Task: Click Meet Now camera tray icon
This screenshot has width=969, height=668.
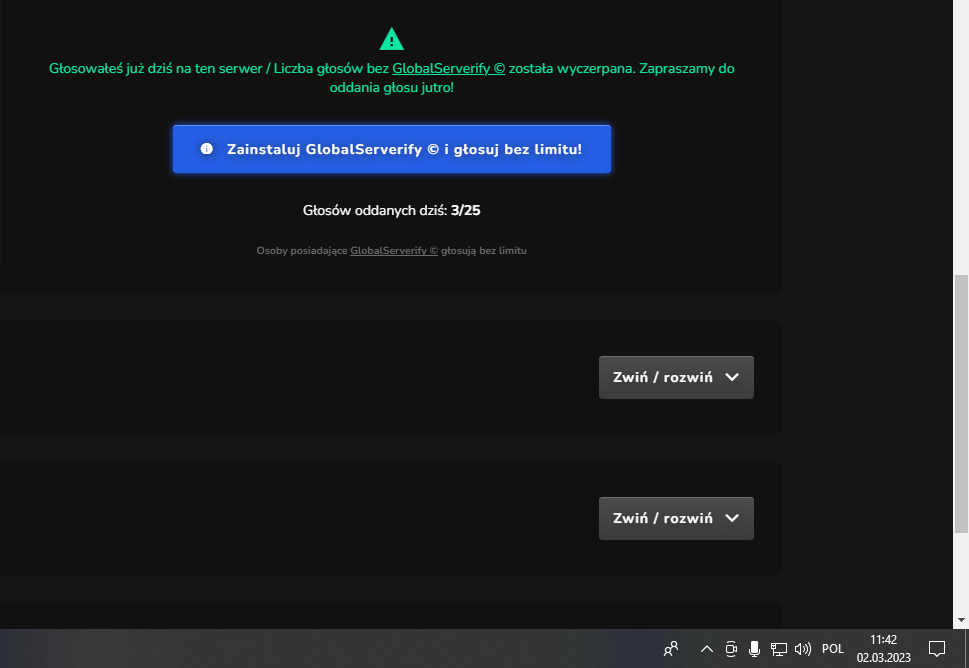Action: pyautogui.click(x=731, y=649)
